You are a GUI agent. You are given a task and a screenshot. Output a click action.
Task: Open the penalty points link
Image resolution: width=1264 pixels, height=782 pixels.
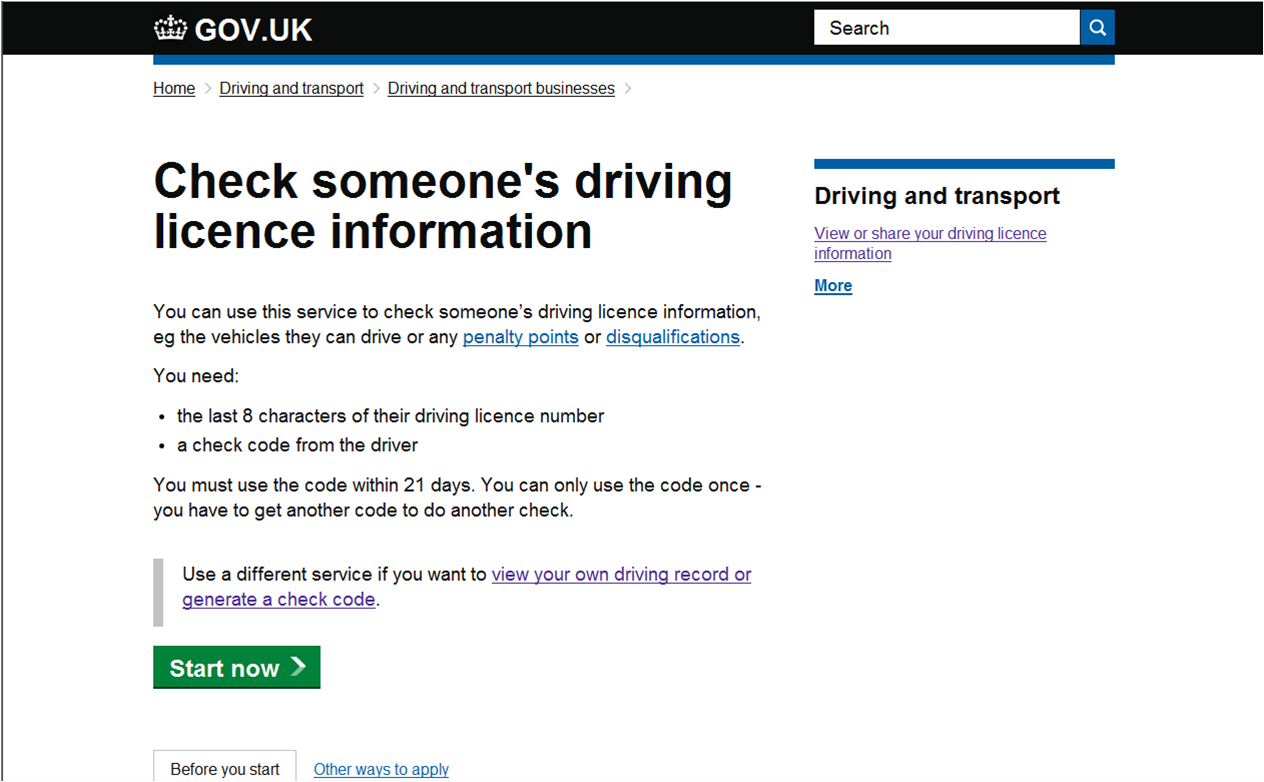coord(520,337)
